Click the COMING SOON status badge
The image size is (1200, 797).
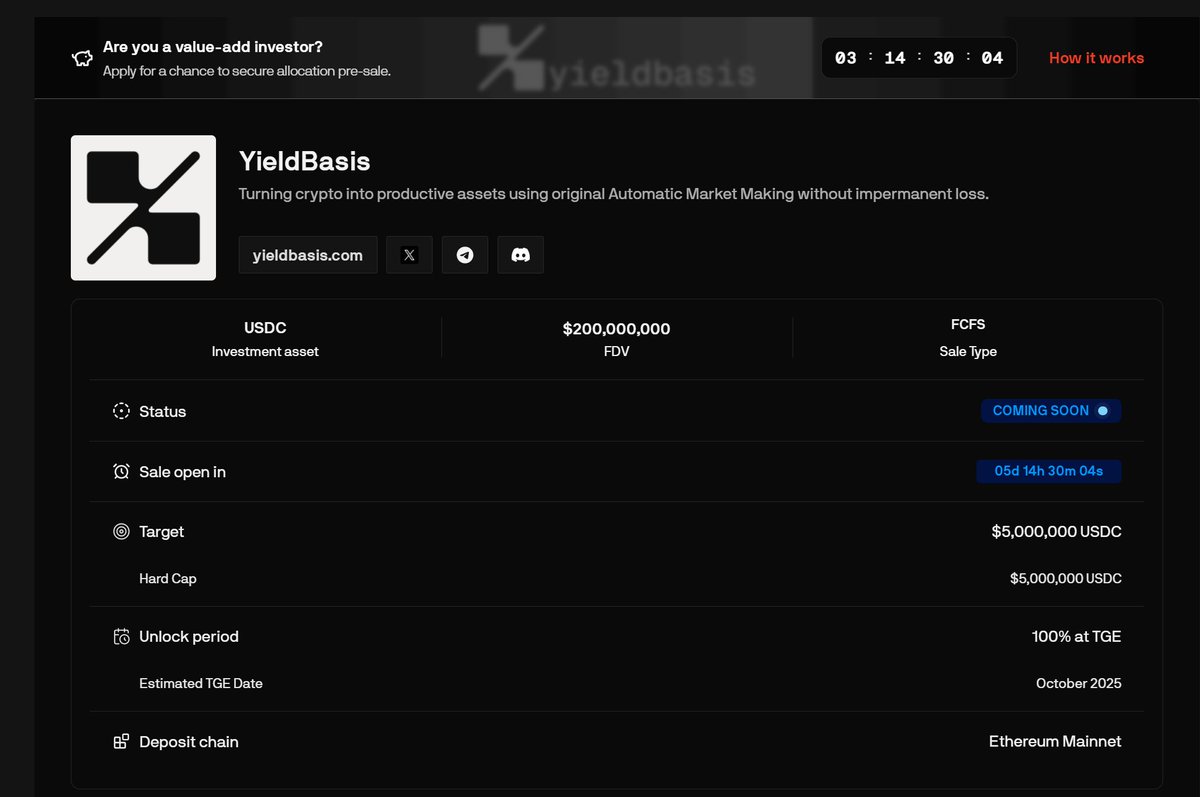click(1050, 411)
